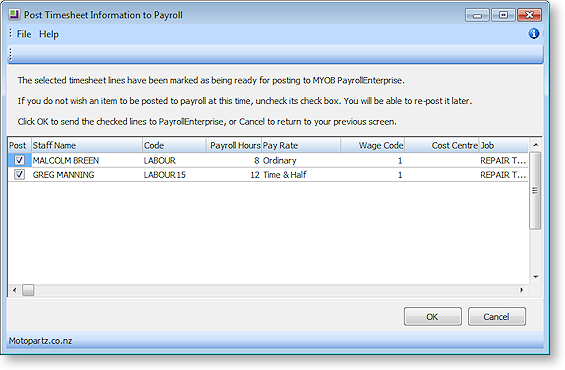Click the horizontal scroll right arrow
The height and width of the screenshot is (370, 565).
pyautogui.click(x=521, y=290)
